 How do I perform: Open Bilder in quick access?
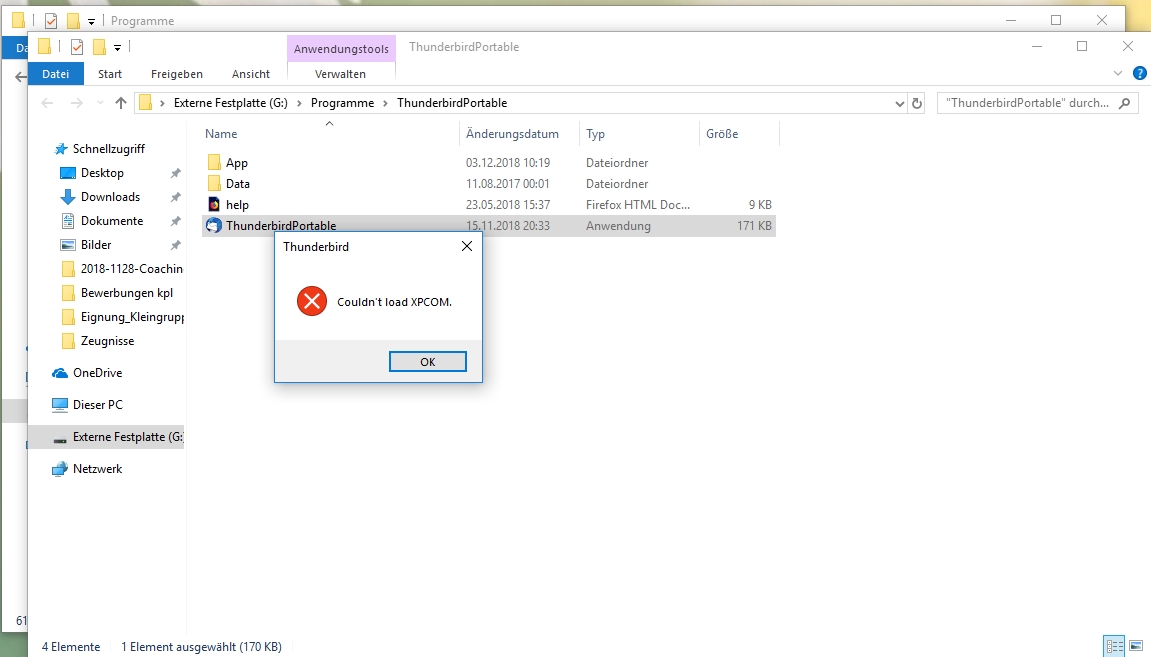coord(96,245)
